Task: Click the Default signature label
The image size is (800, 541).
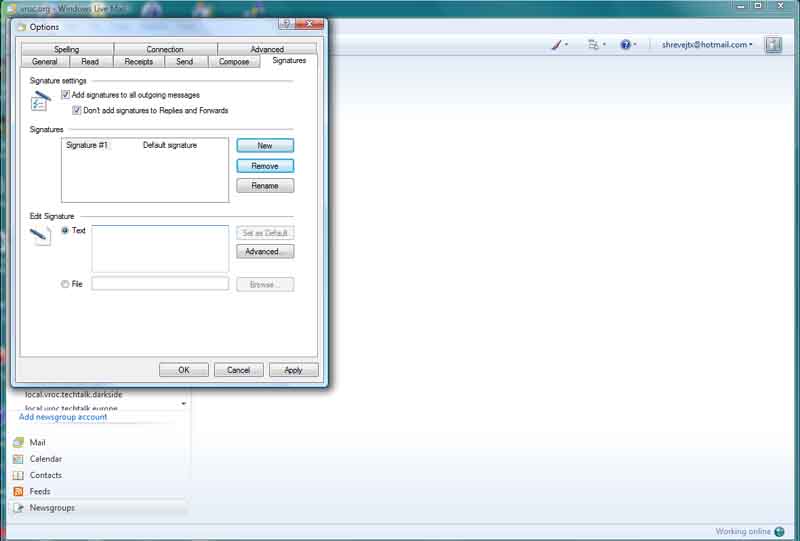Action: click(x=170, y=145)
